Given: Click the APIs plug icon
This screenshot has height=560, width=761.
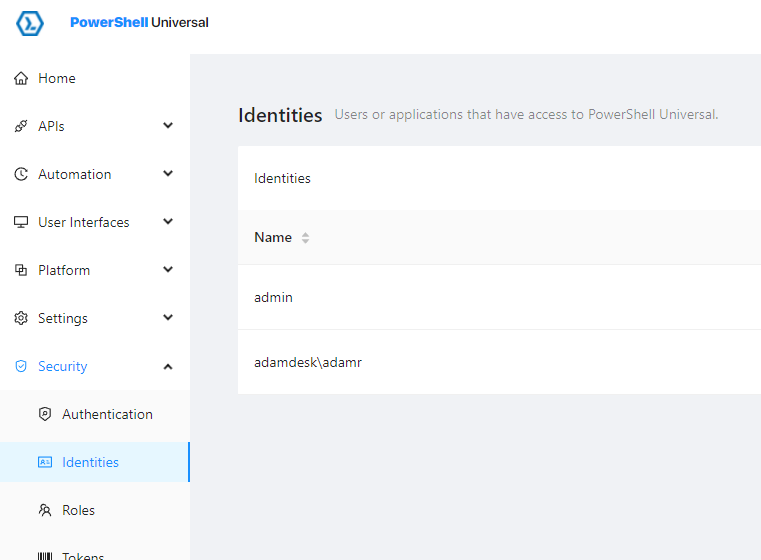Looking at the screenshot, I should (21, 126).
